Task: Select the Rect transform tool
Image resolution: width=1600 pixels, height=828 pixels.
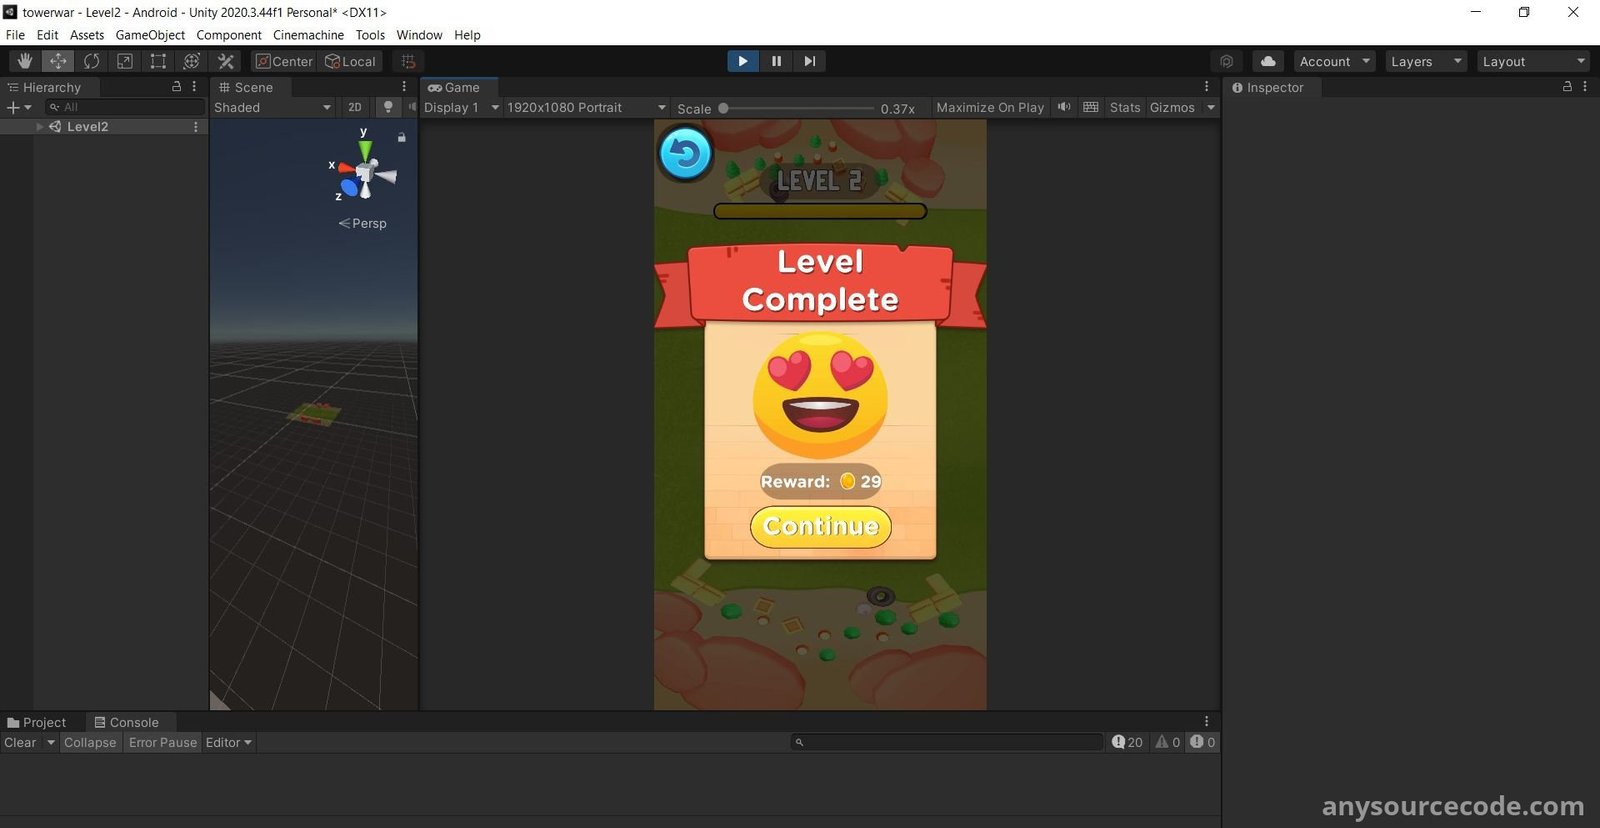Action: (158, 61)
